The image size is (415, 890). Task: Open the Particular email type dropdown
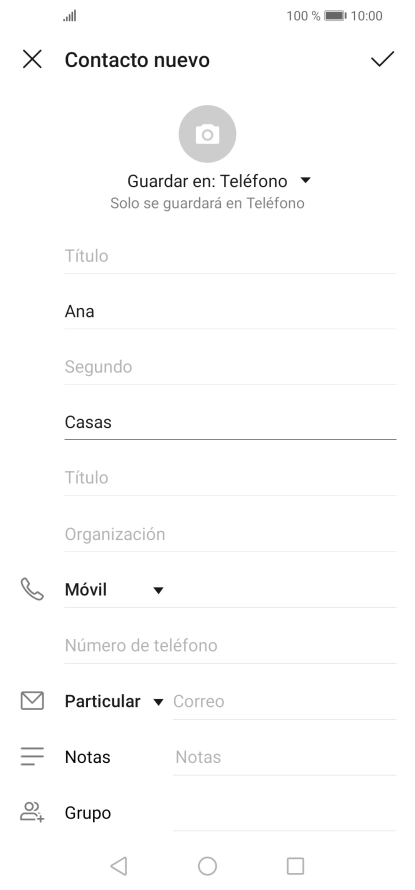click(114, 701)
